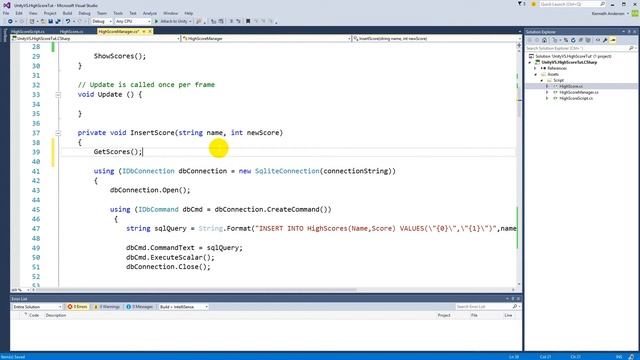Click the Project column header in Error List
Image resolution: width=640 pixels, height=360 pixels.
[444, 315]
